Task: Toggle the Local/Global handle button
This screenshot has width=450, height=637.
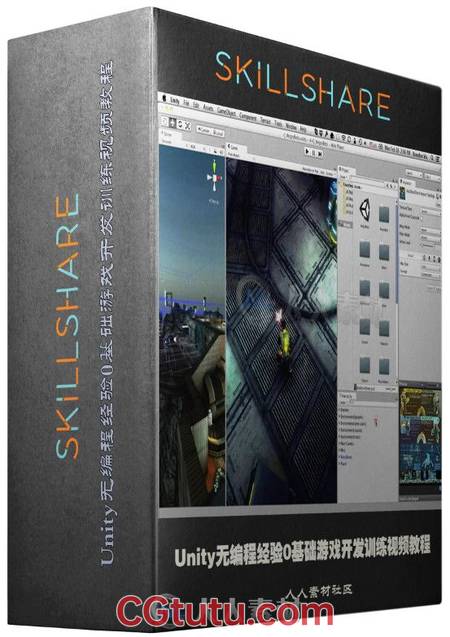Action: pos(218,132)
